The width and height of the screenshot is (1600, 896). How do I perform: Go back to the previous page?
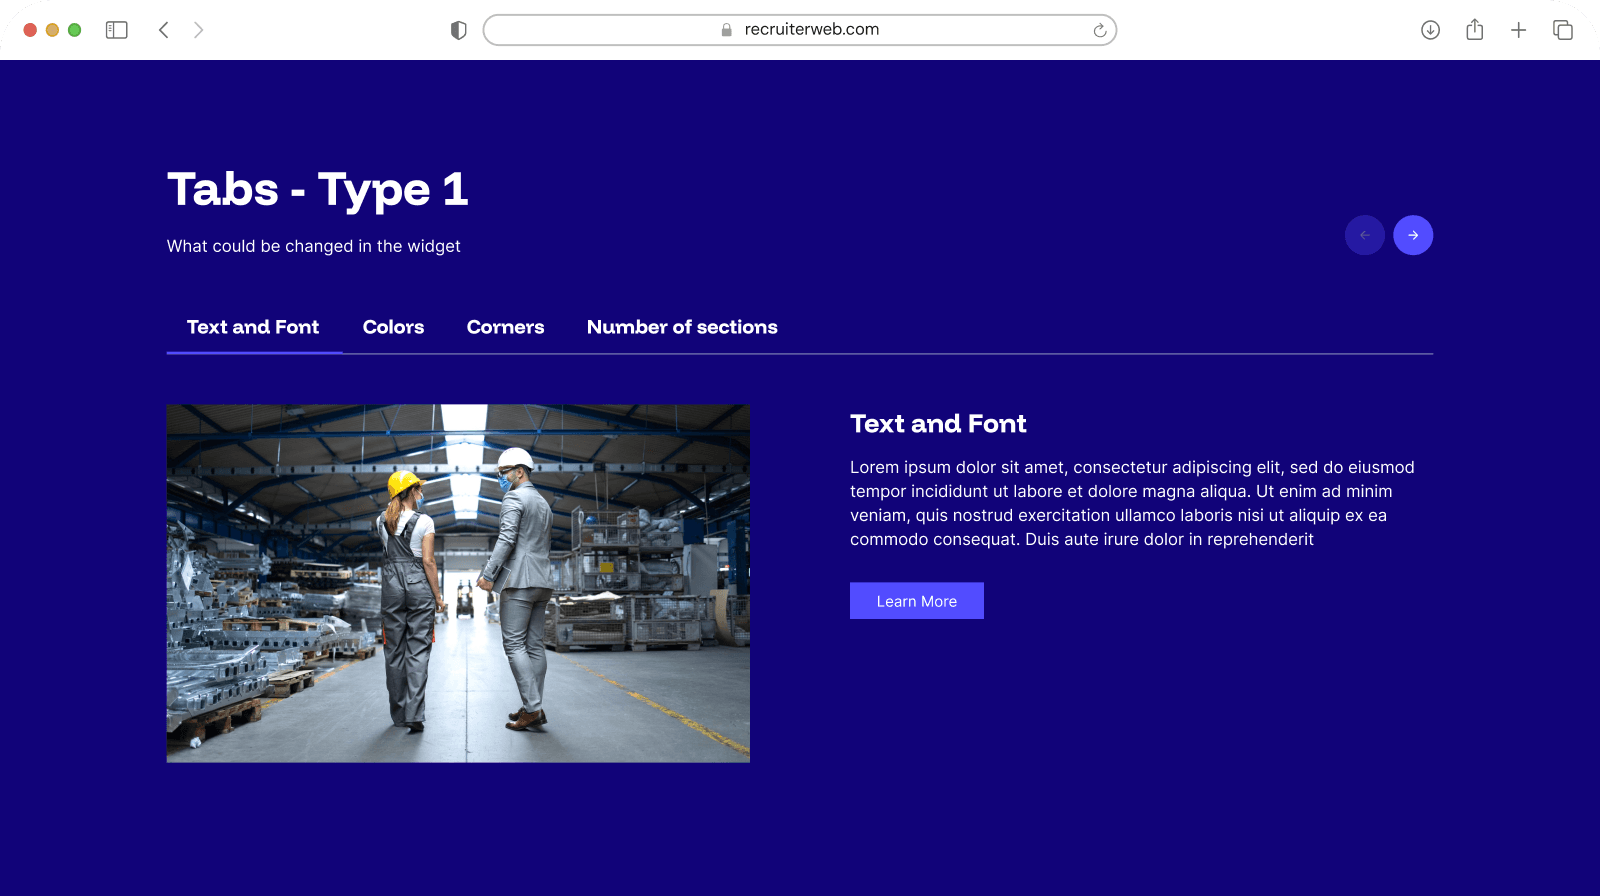(164, 30)
